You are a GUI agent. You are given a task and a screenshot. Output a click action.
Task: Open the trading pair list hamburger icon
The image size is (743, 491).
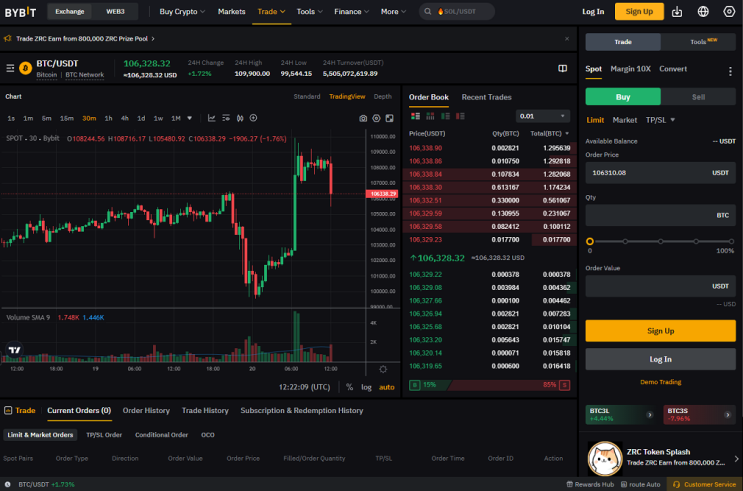pyautogui.click(x=10, y=68)
